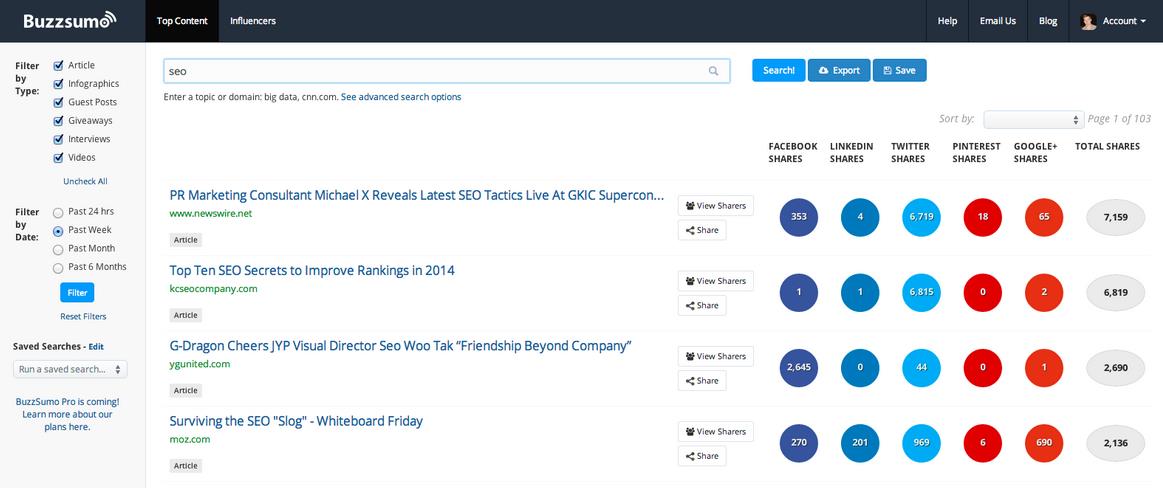Click Pinterest shares bubble 6
Viewport: 1163px width, 488px height.
tap(983, 443)
